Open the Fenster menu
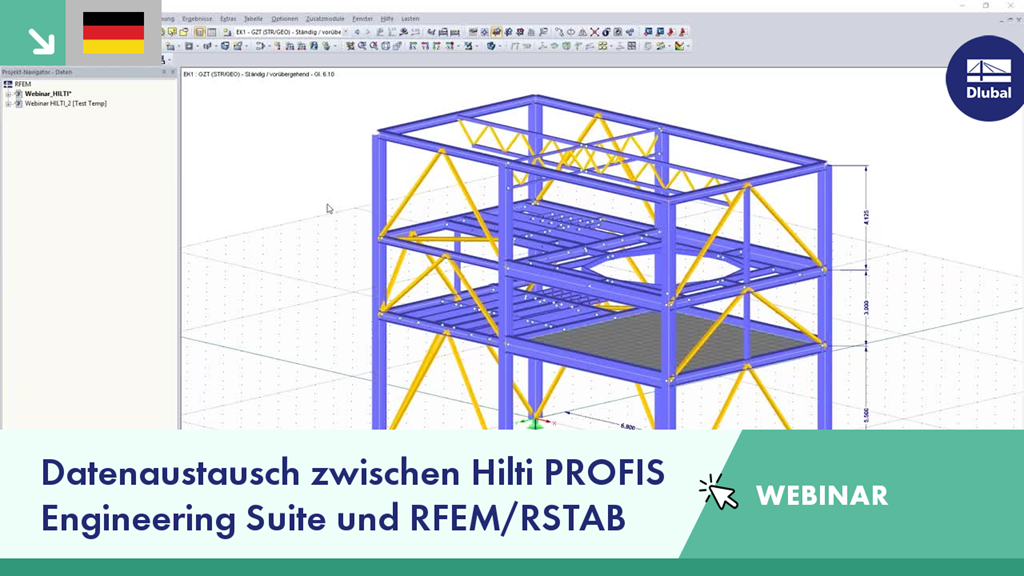The image size is (1024, 576). tap(362, 19)
